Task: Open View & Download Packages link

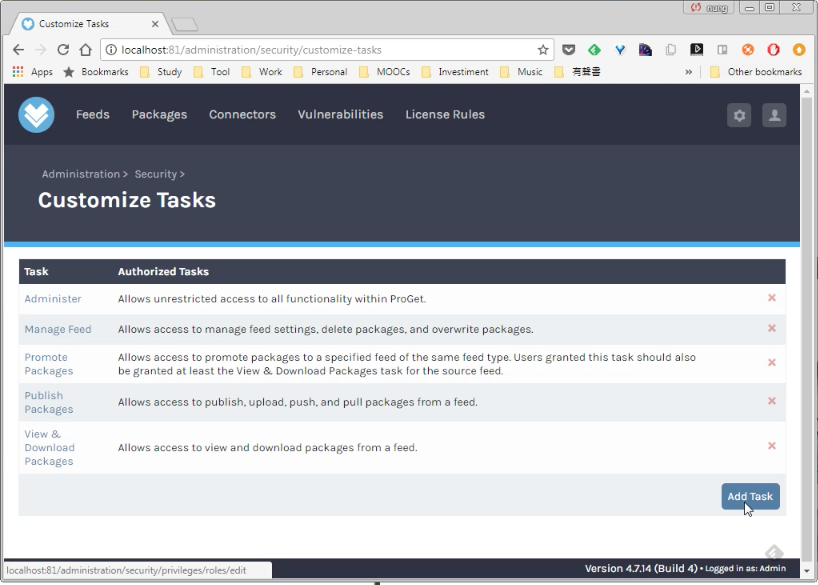Action: (x=50, y=448)
